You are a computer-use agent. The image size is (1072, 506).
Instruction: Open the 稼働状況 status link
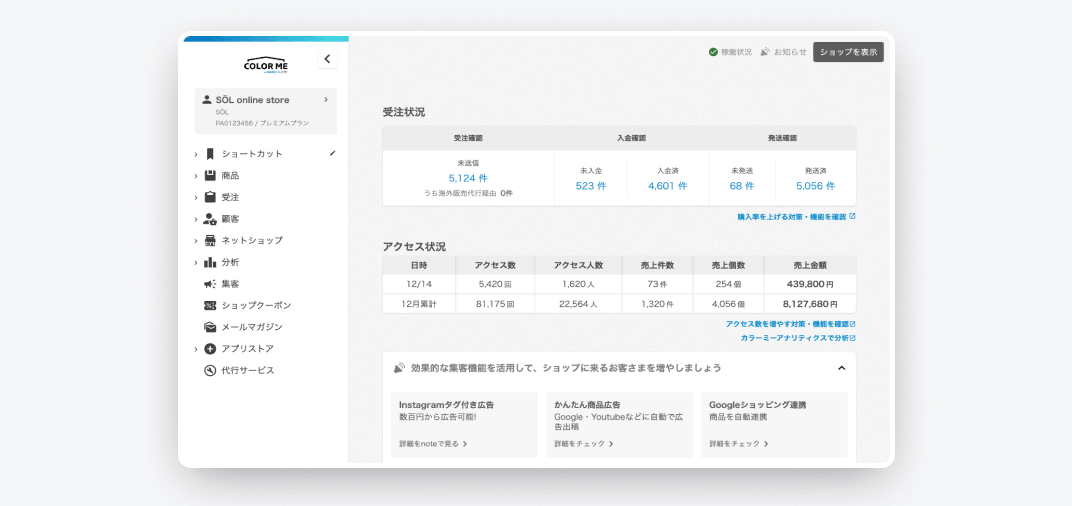[x=730, y=52]
